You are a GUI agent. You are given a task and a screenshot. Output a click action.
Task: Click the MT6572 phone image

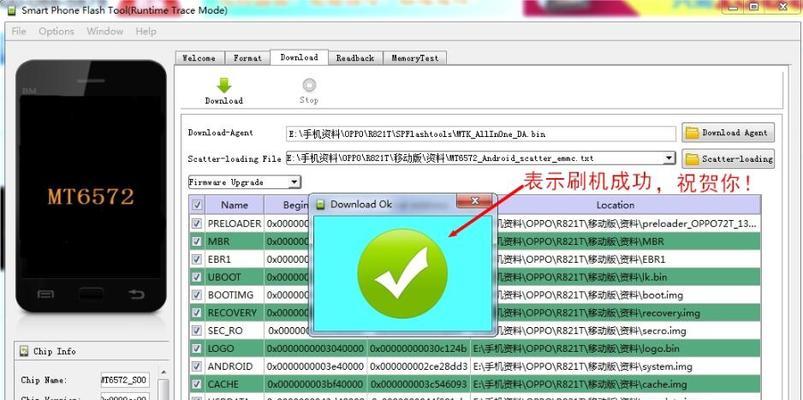point(91,186)
